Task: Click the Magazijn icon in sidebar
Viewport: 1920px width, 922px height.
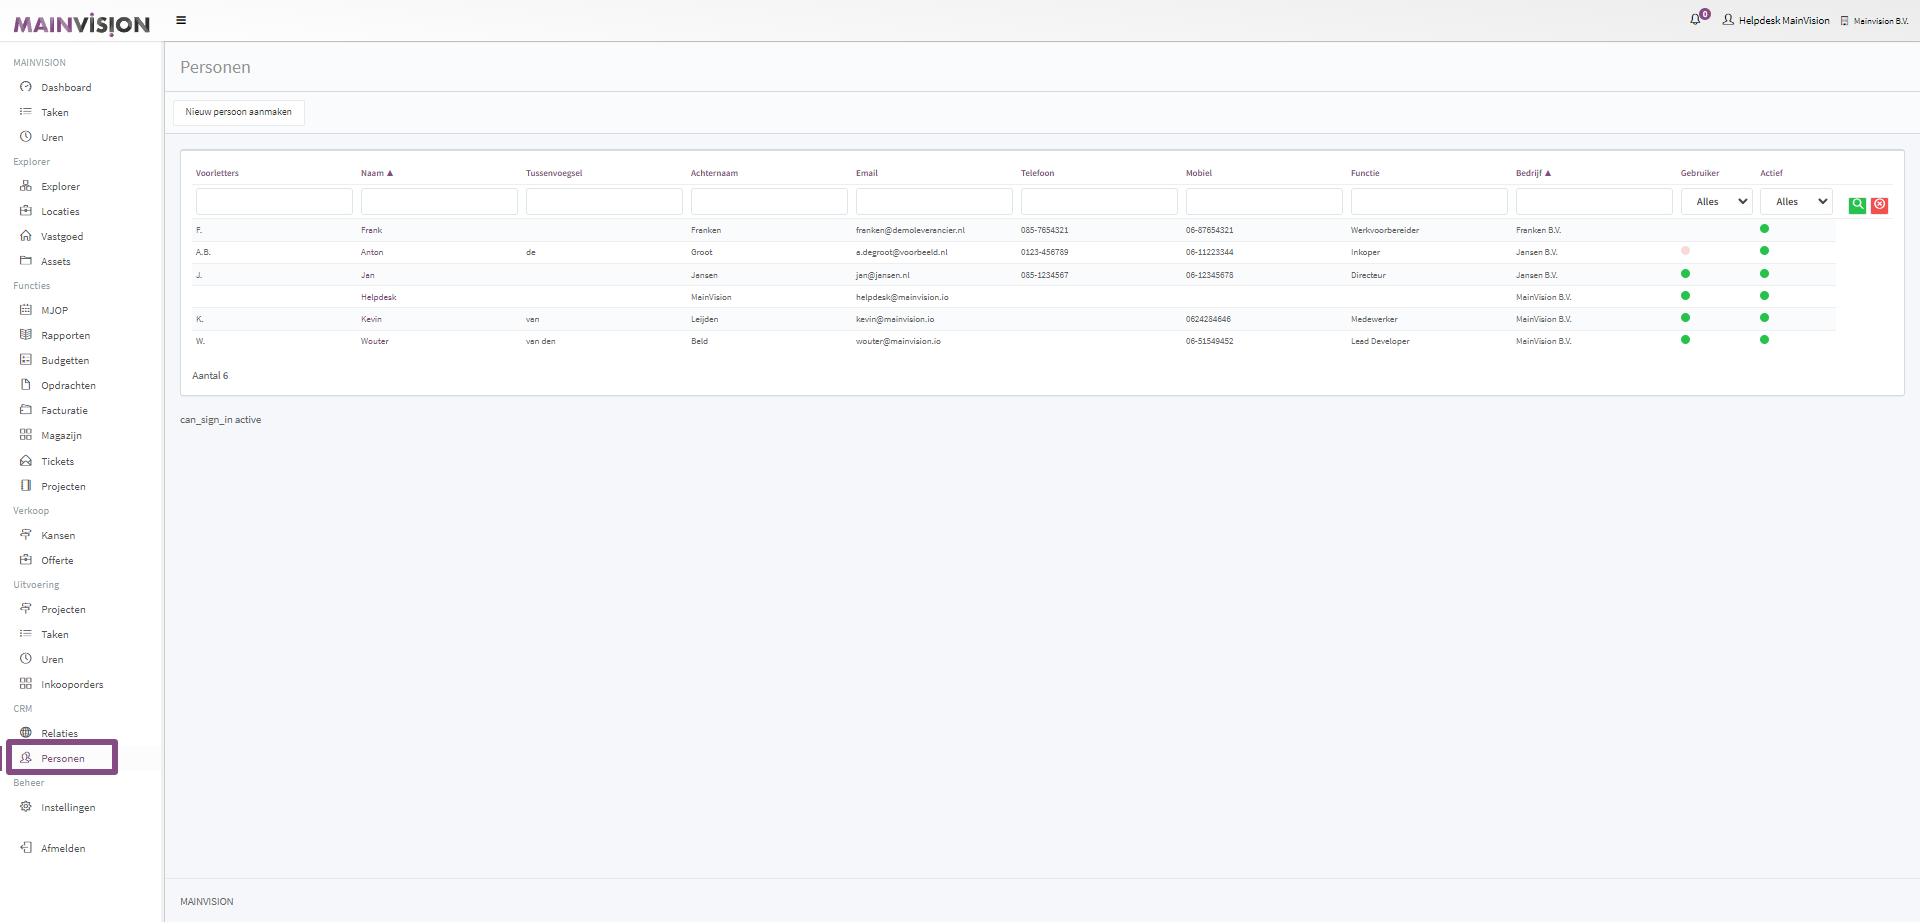Action: [26, 435]
